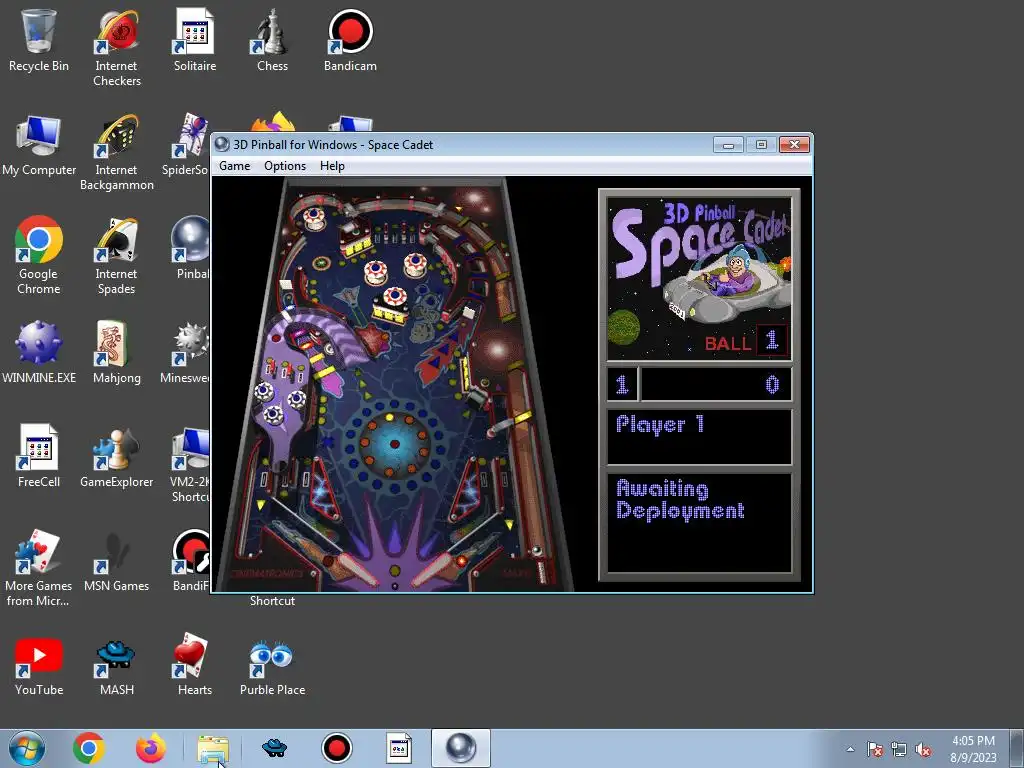Click the Space Cadet logo artwork
This screenshot has width=1024, height=768.
(699, 279)
